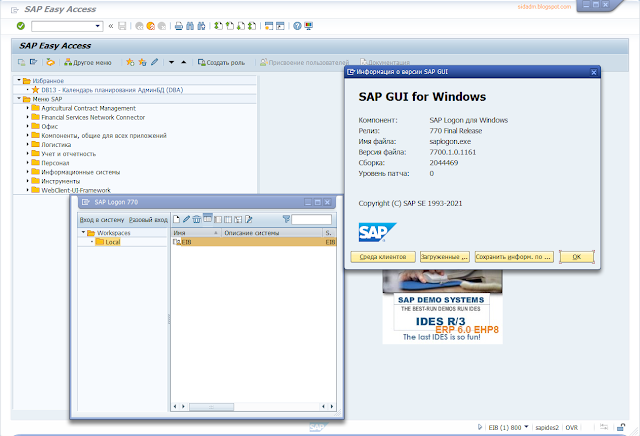Open the Help question mark icon

tap(297, 26)
